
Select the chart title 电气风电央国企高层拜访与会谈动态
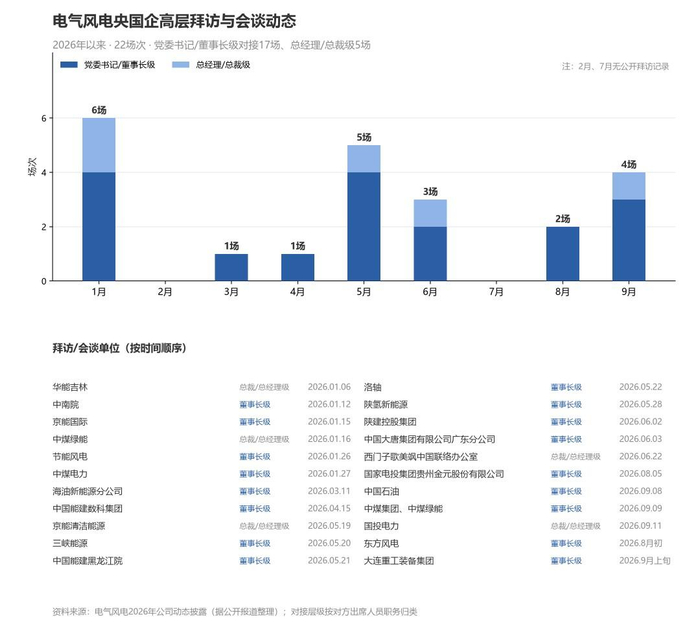(x=174, y=21)
